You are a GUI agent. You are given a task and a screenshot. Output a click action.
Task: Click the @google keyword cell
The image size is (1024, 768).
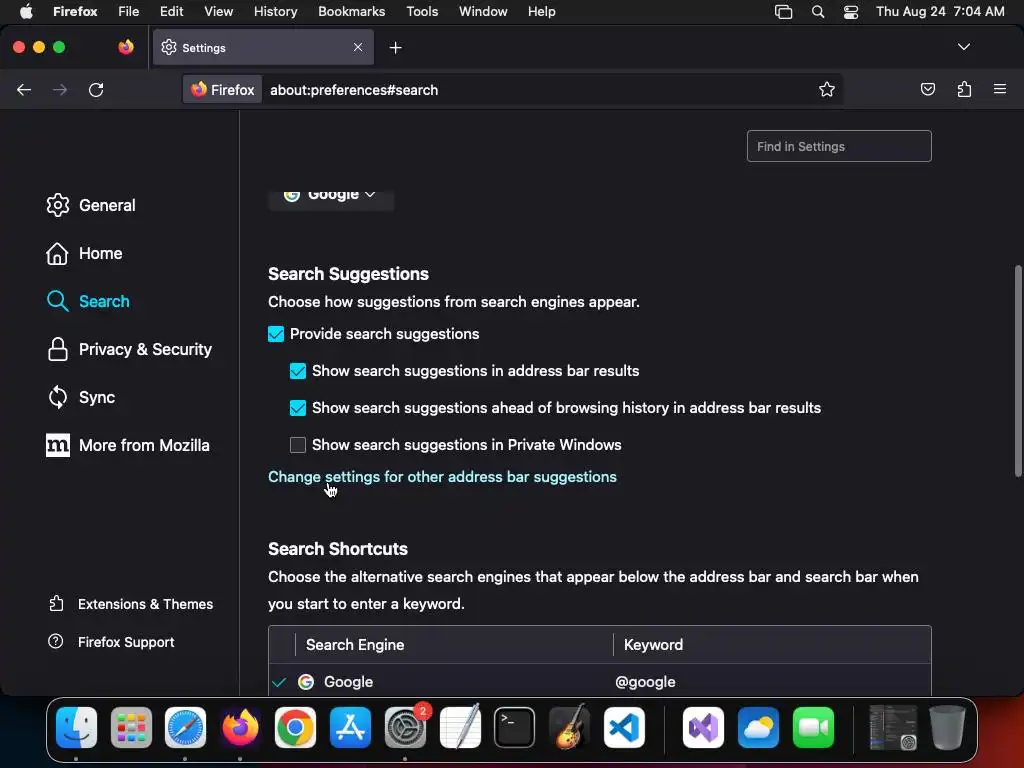(645, 682)
